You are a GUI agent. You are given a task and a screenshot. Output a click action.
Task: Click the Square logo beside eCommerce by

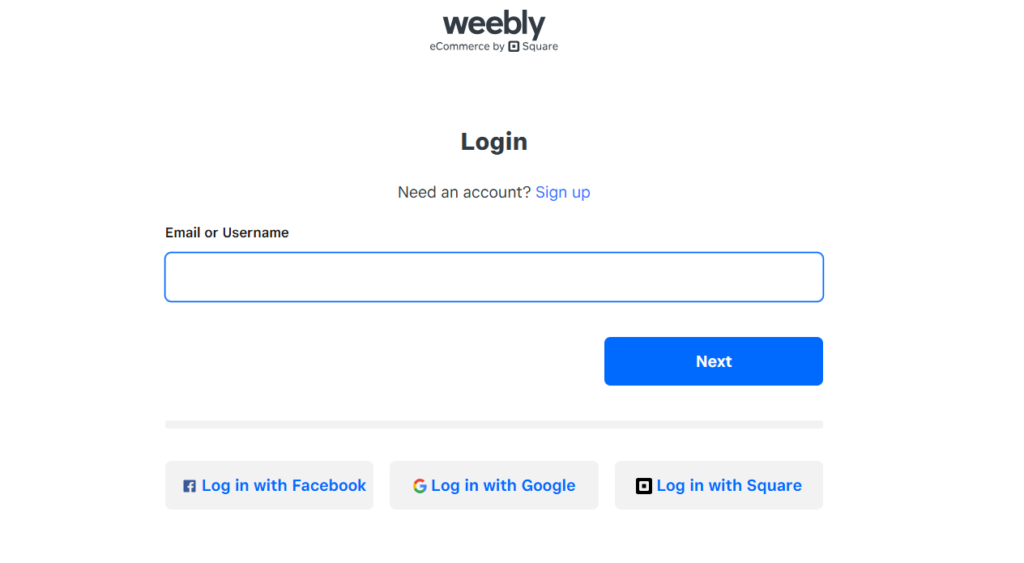514,46
